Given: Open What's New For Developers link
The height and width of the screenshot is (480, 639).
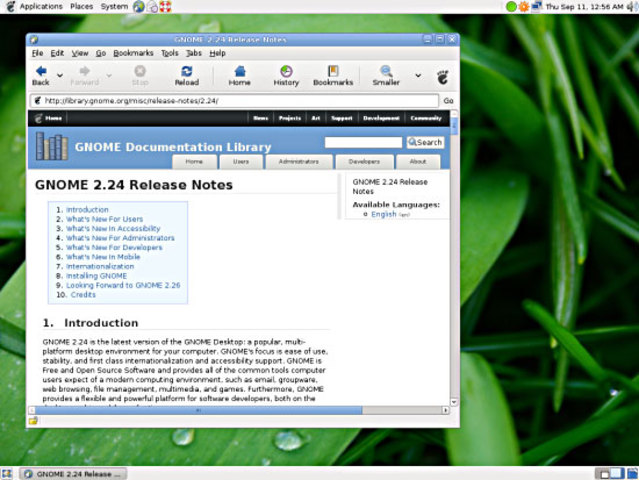Looking at the screenshot, I should 114,247.
